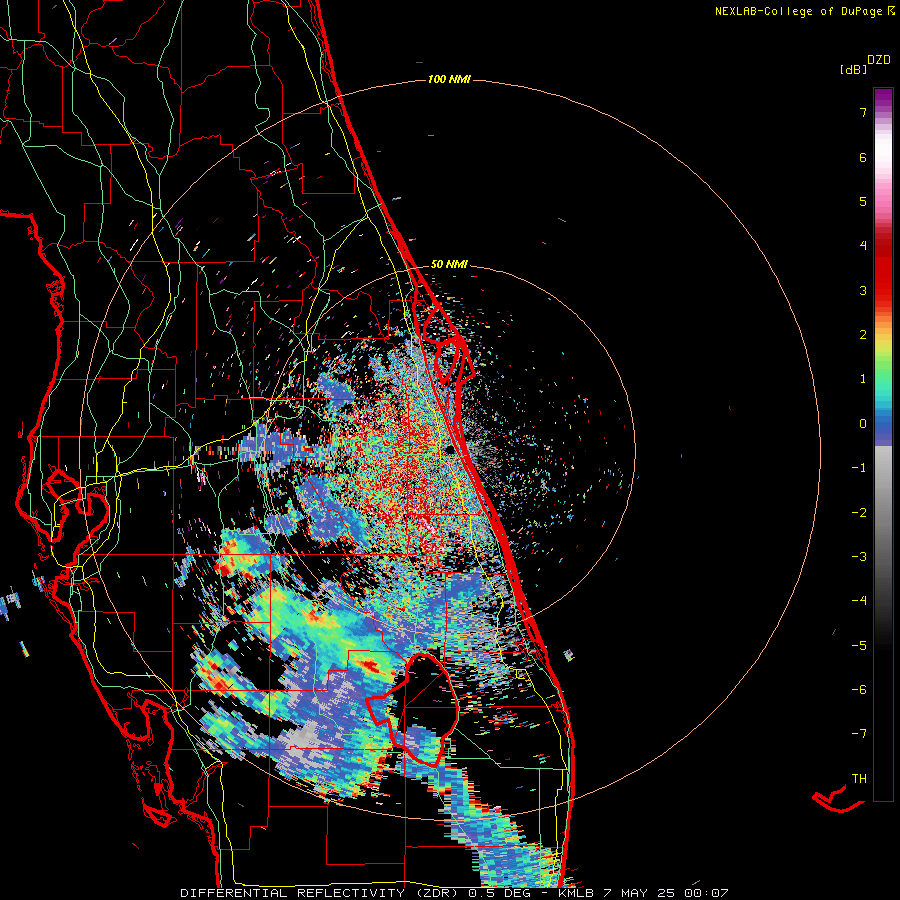The width and height of the screenshot is (900, 900).
Task: Click the 4 value on the color scale
Action: coord(863,246)
